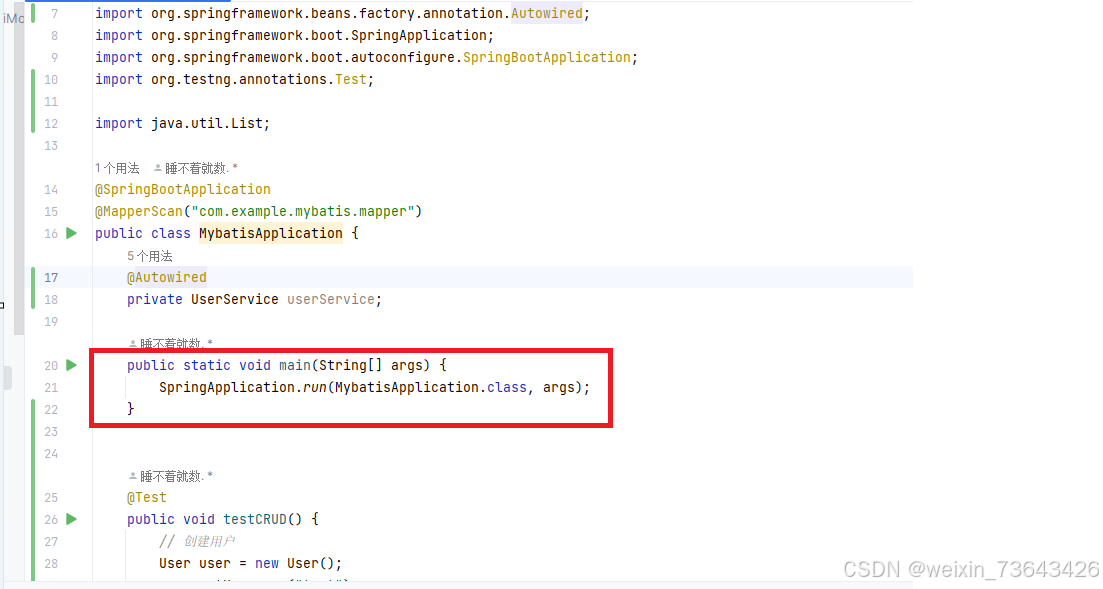Click the UserService type on line 18
The height and width of the screenshot is (589, 1103).
click(x=235, y=299)
